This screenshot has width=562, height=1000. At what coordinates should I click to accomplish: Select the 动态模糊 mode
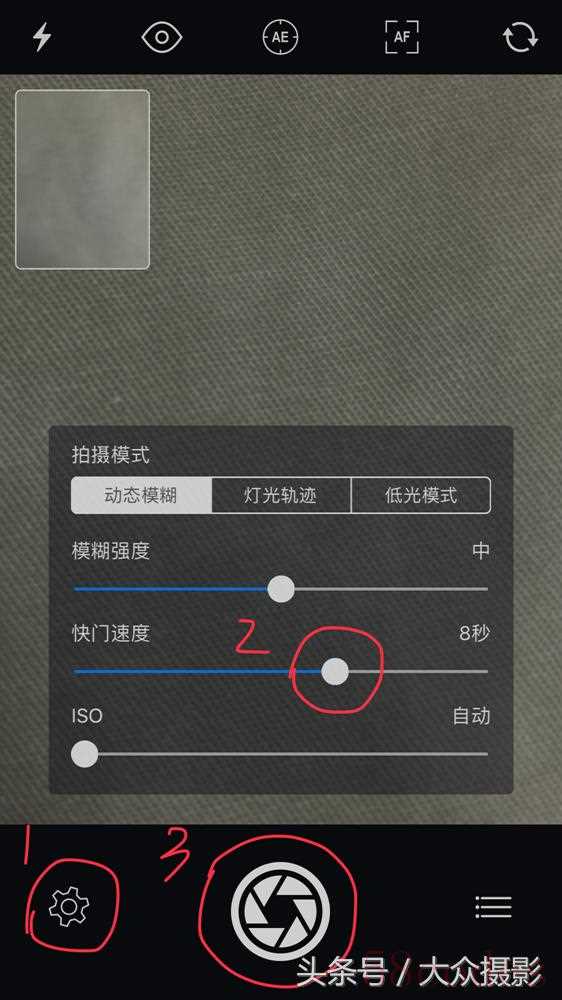pyautogui.click(x=141, y=495)
